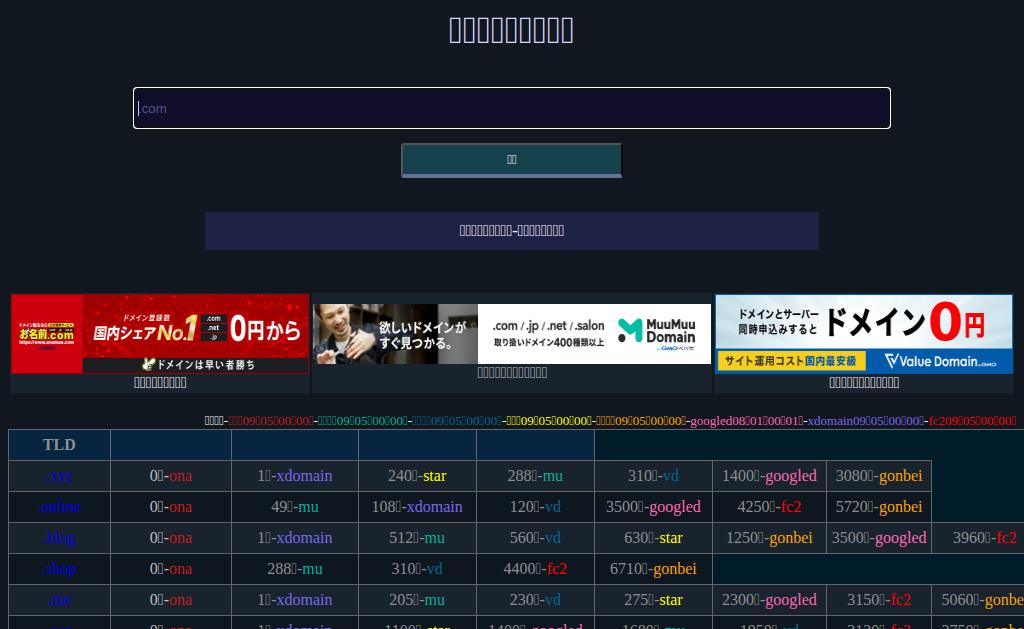This screenshot has height=629, width=1024.
Task: Click the caption under the Value Domain banner
Action: pyautogui.click(x=863, y=383)
